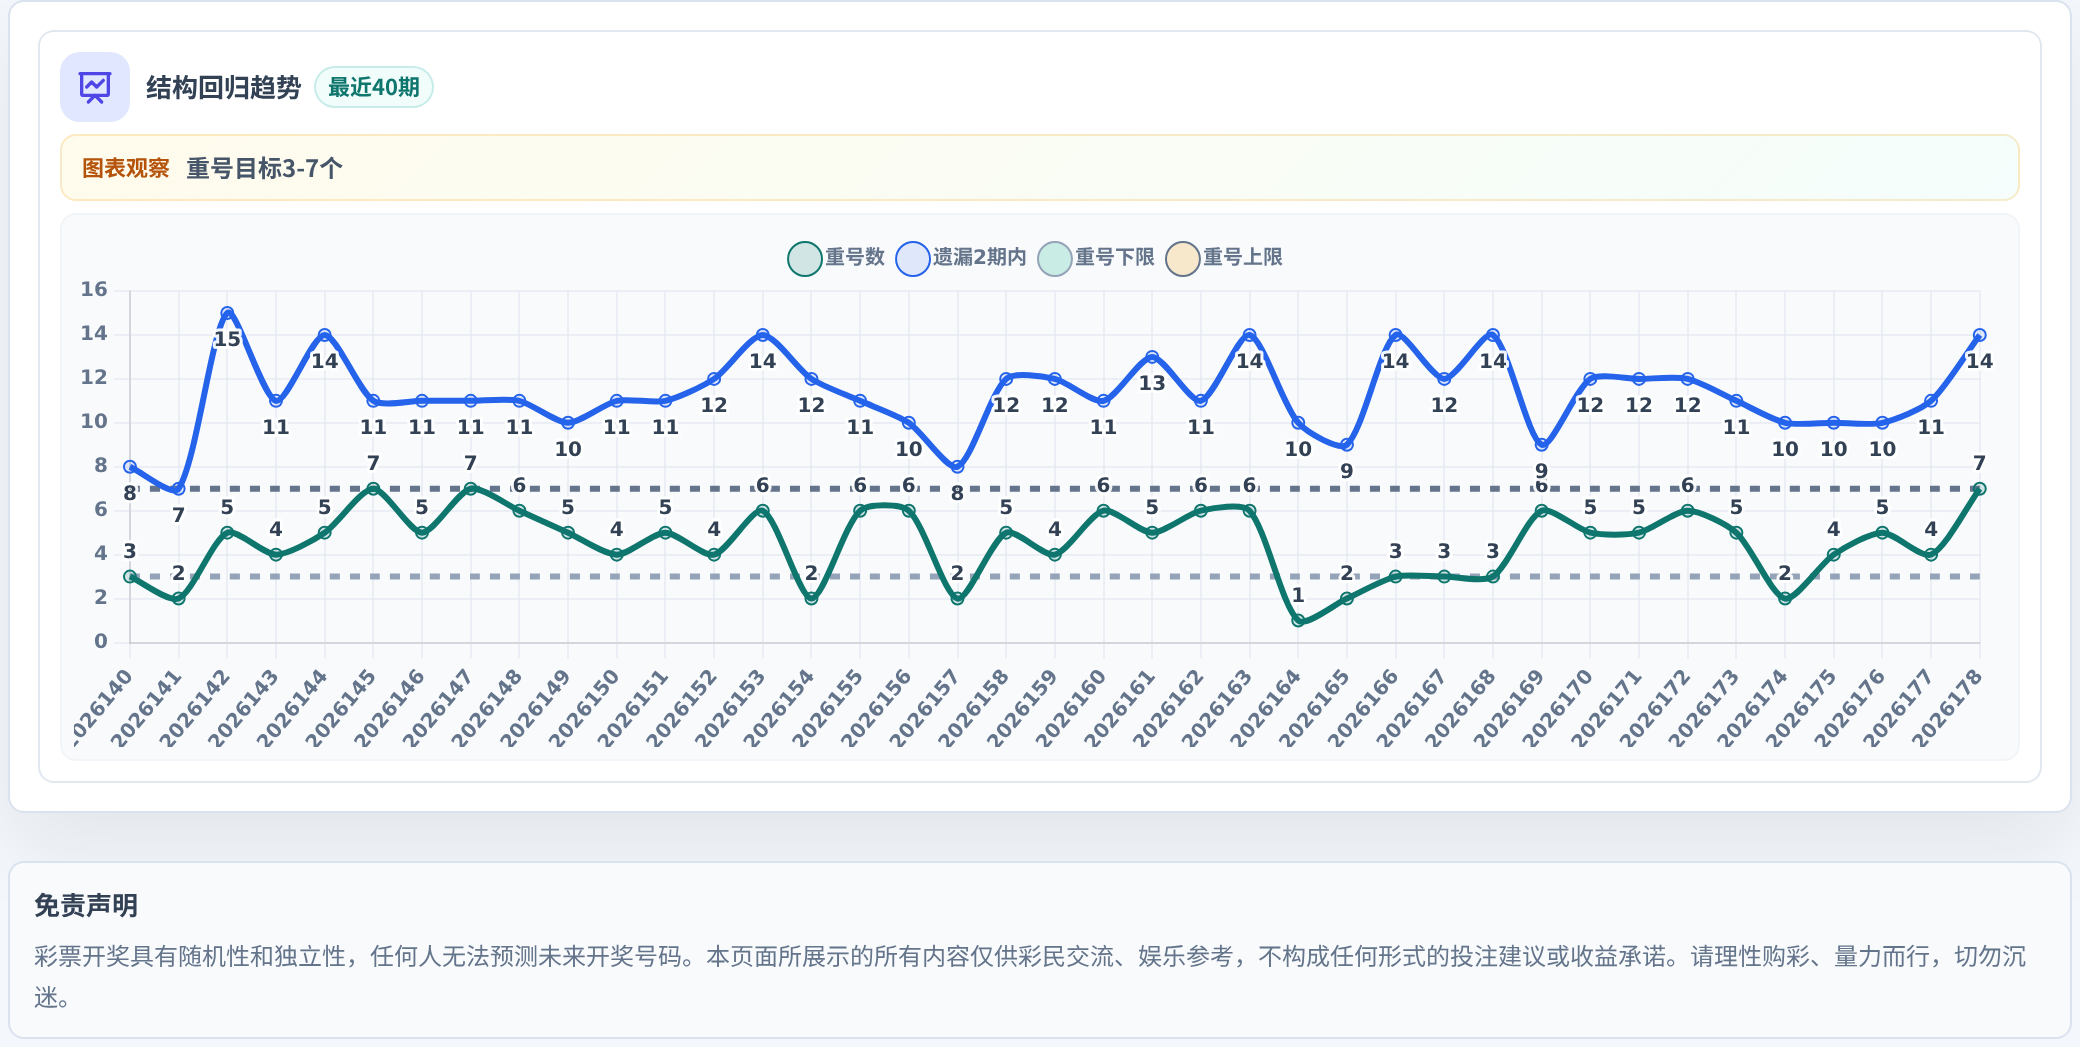Click x-axis label 2026141
Viewport: 2080px width, 1047px height.
(x=147, y=708)
